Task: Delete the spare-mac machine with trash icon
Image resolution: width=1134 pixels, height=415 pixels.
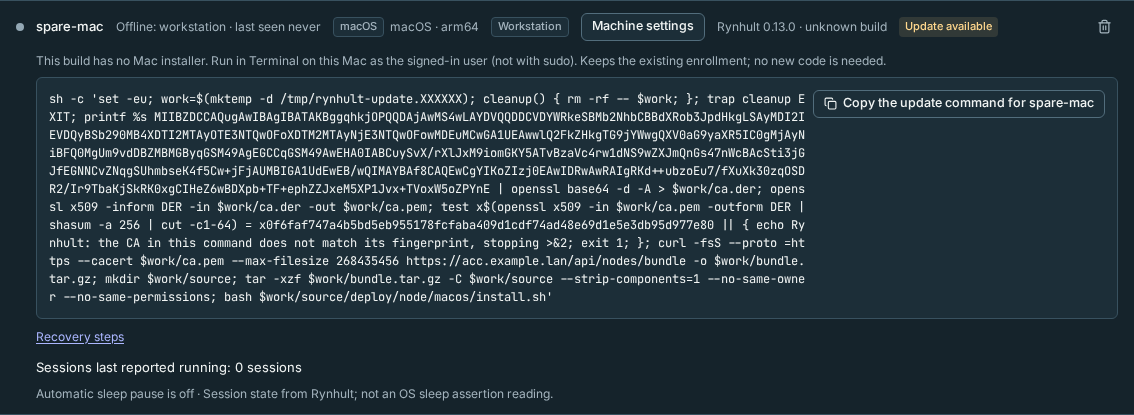Action: (x=1104, y=27)
